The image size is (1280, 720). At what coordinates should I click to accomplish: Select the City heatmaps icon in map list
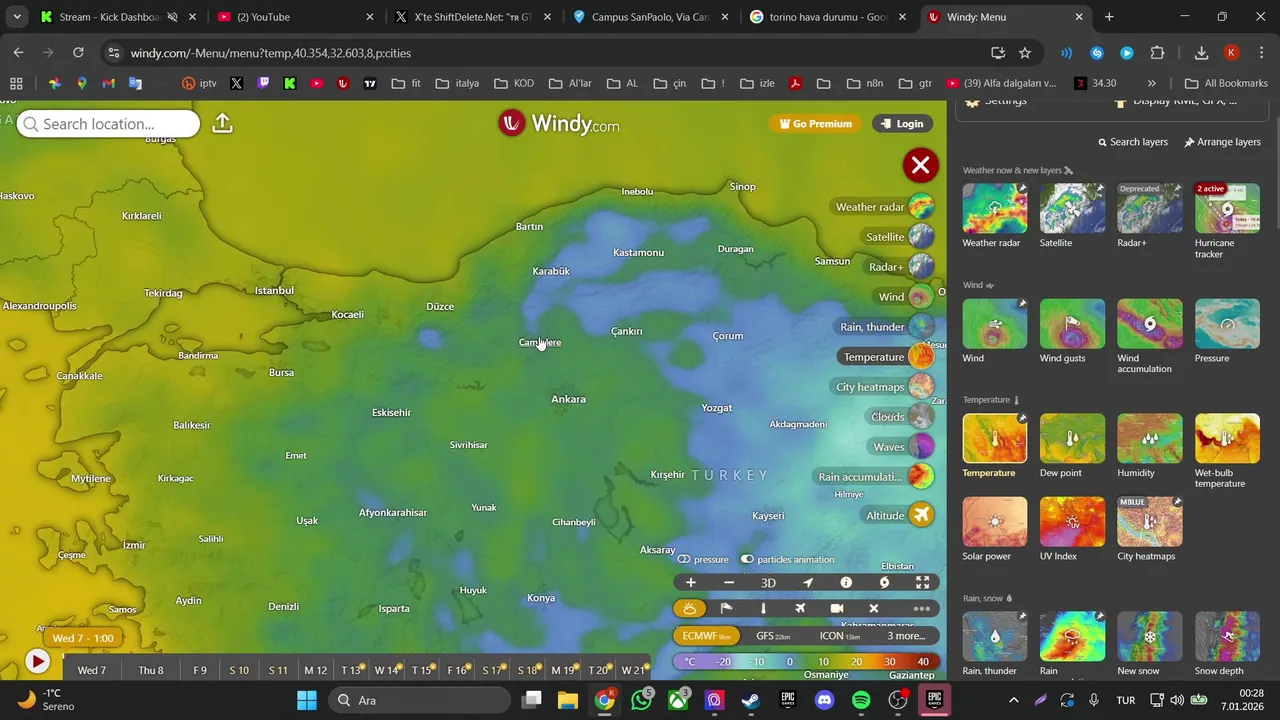tap(921, 387)
